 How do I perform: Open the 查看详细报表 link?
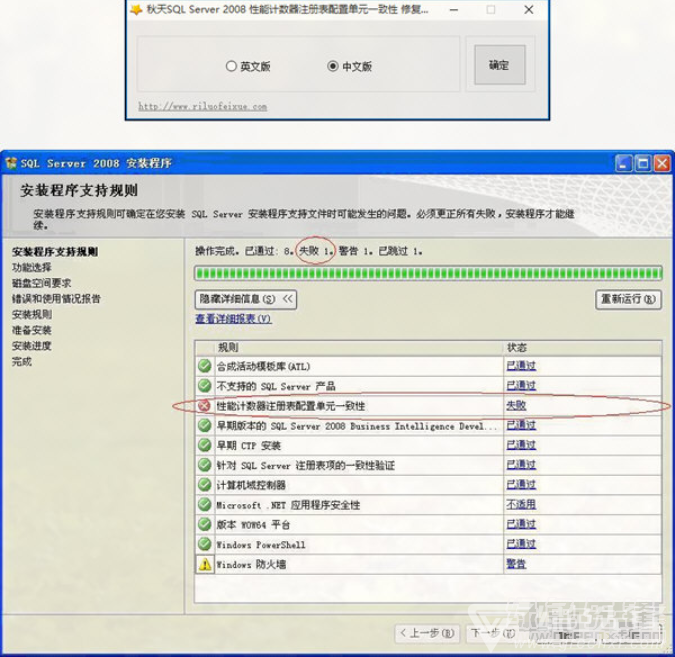tap(233, 319)
